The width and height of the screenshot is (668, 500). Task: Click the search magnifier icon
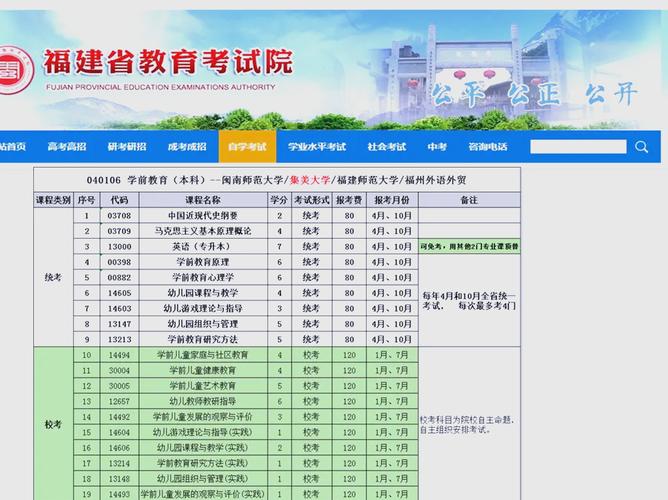point(641,147)
